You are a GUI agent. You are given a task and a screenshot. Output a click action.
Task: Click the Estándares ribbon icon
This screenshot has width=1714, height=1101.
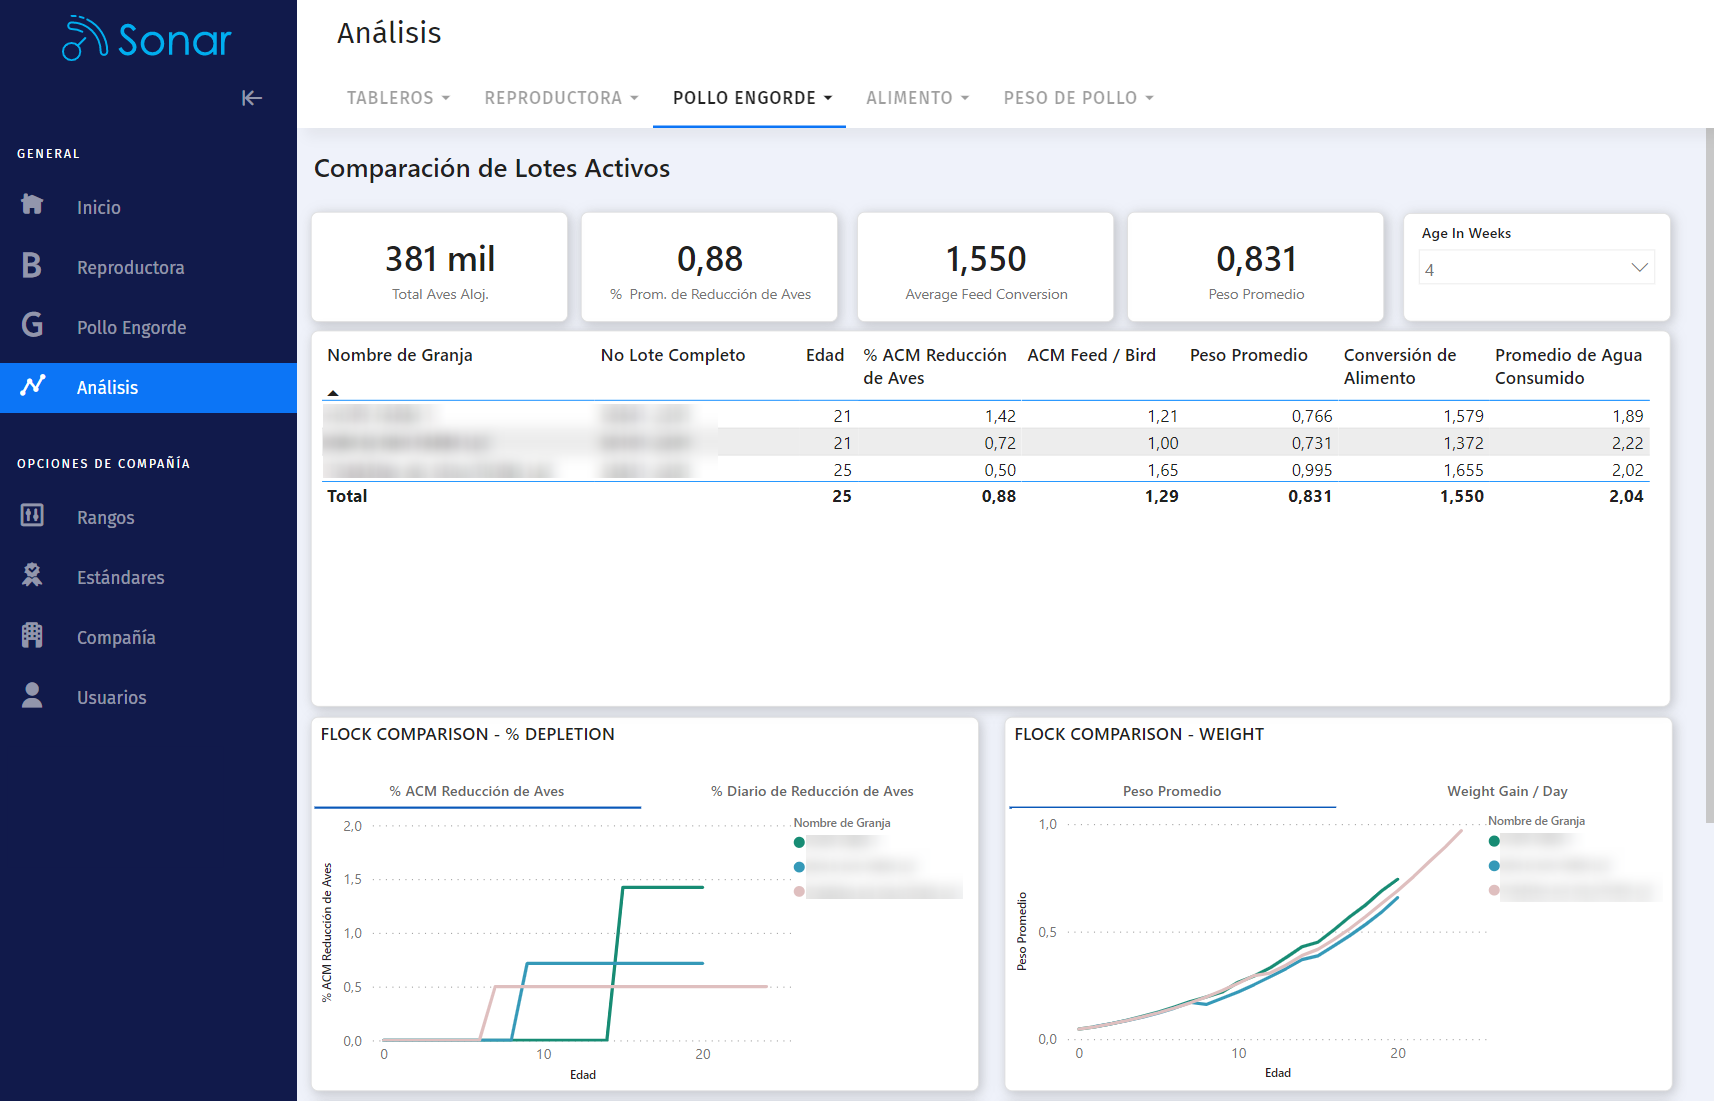(x=32, y=575)
